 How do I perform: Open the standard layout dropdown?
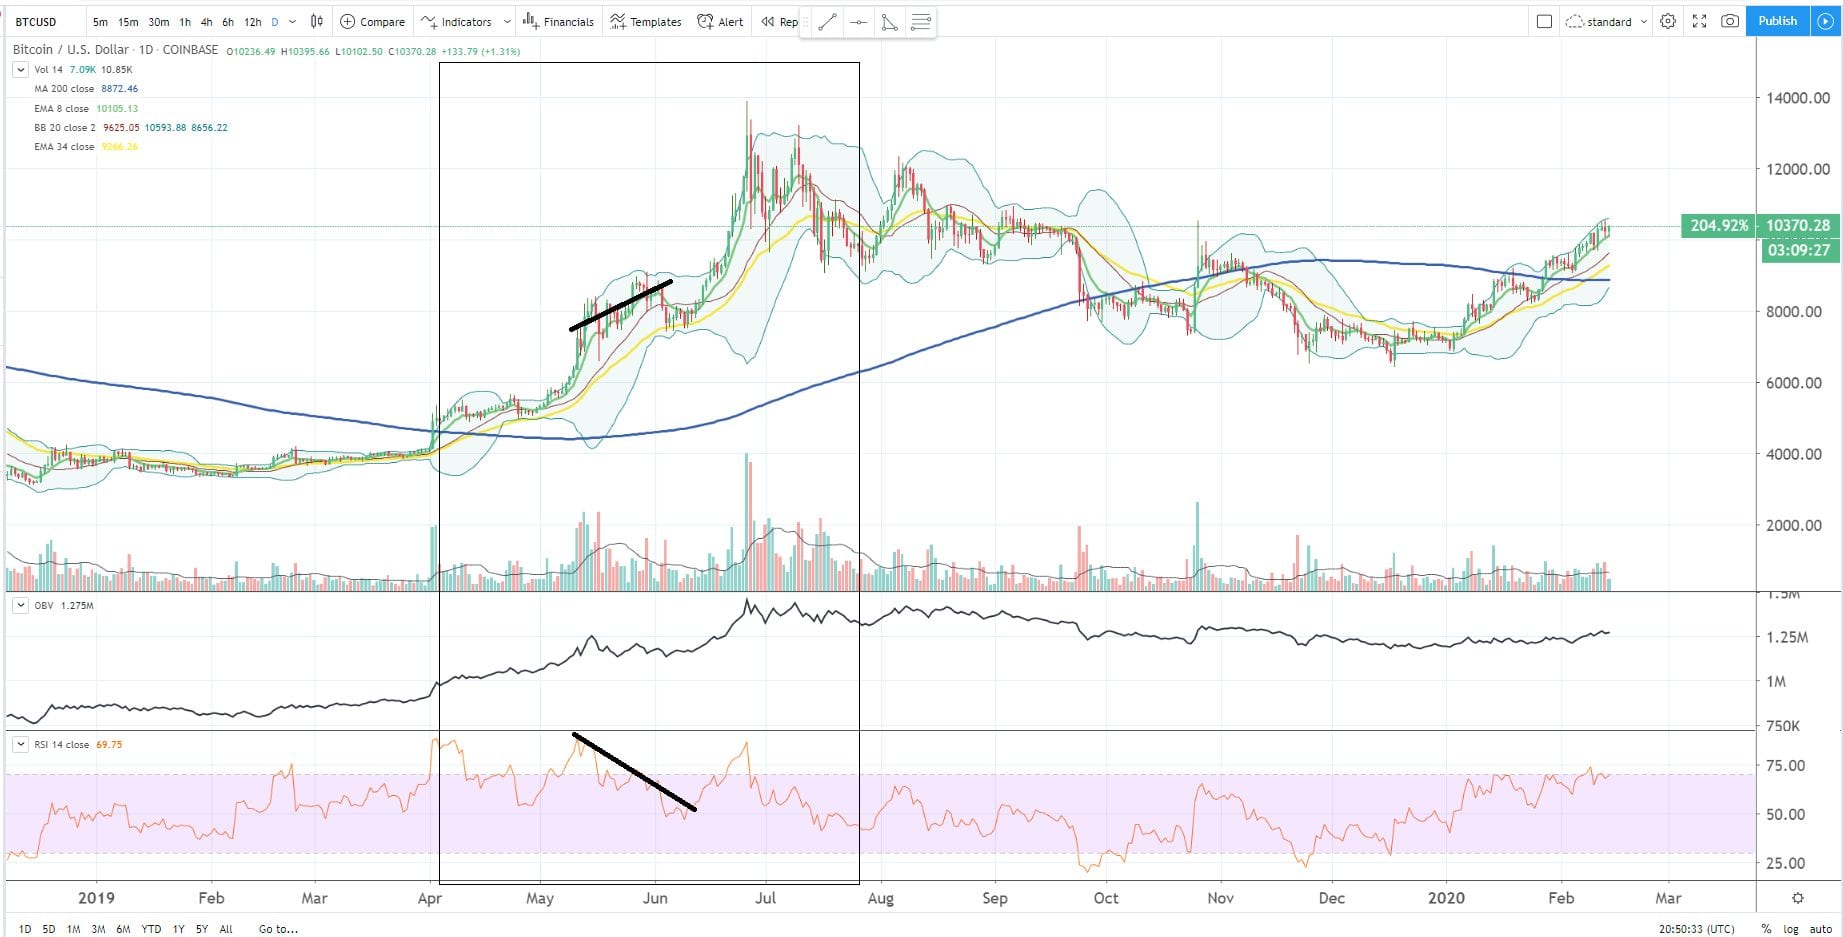coord(1608,21)
